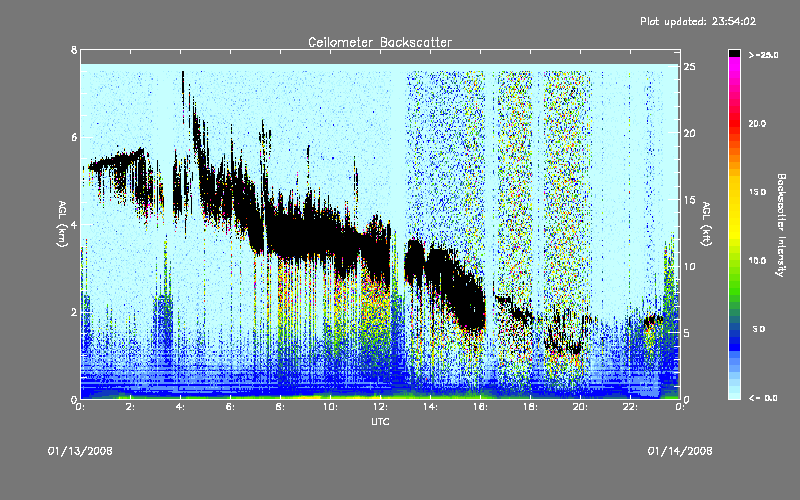This screenshot has height=500, width=800.
Task: Click the UTC x-axis label
Action: (380, 421)
